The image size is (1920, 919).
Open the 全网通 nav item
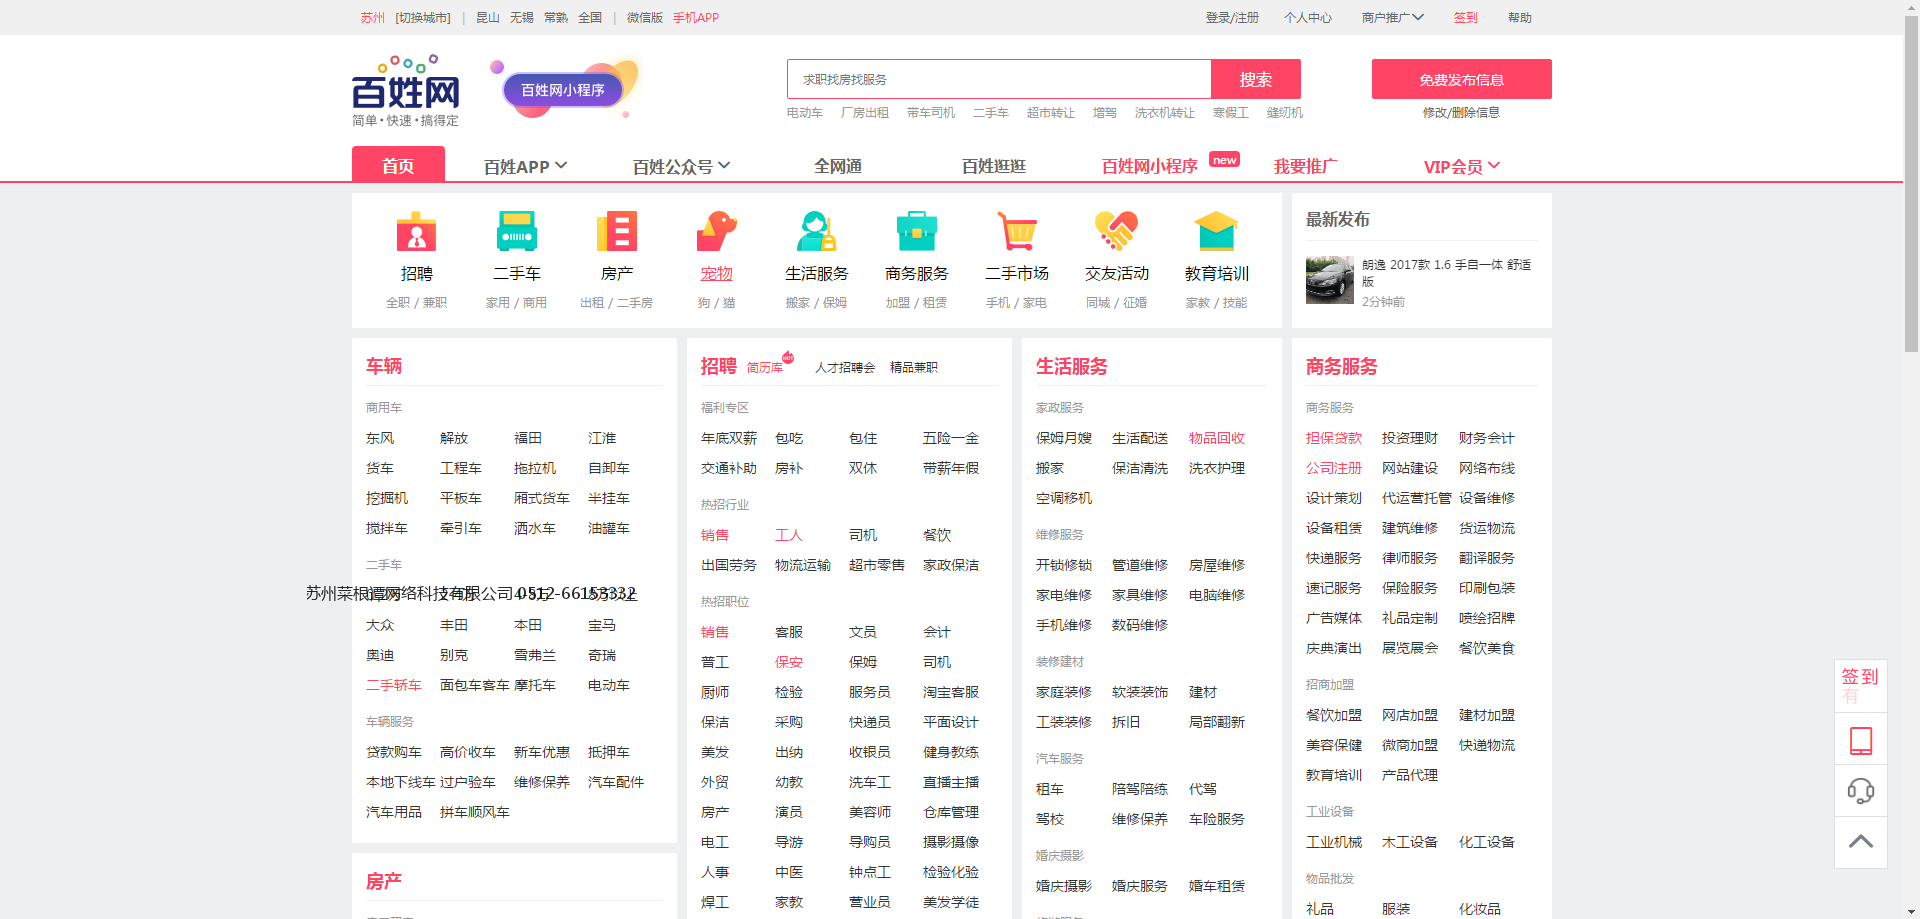[x=838, y=166]
